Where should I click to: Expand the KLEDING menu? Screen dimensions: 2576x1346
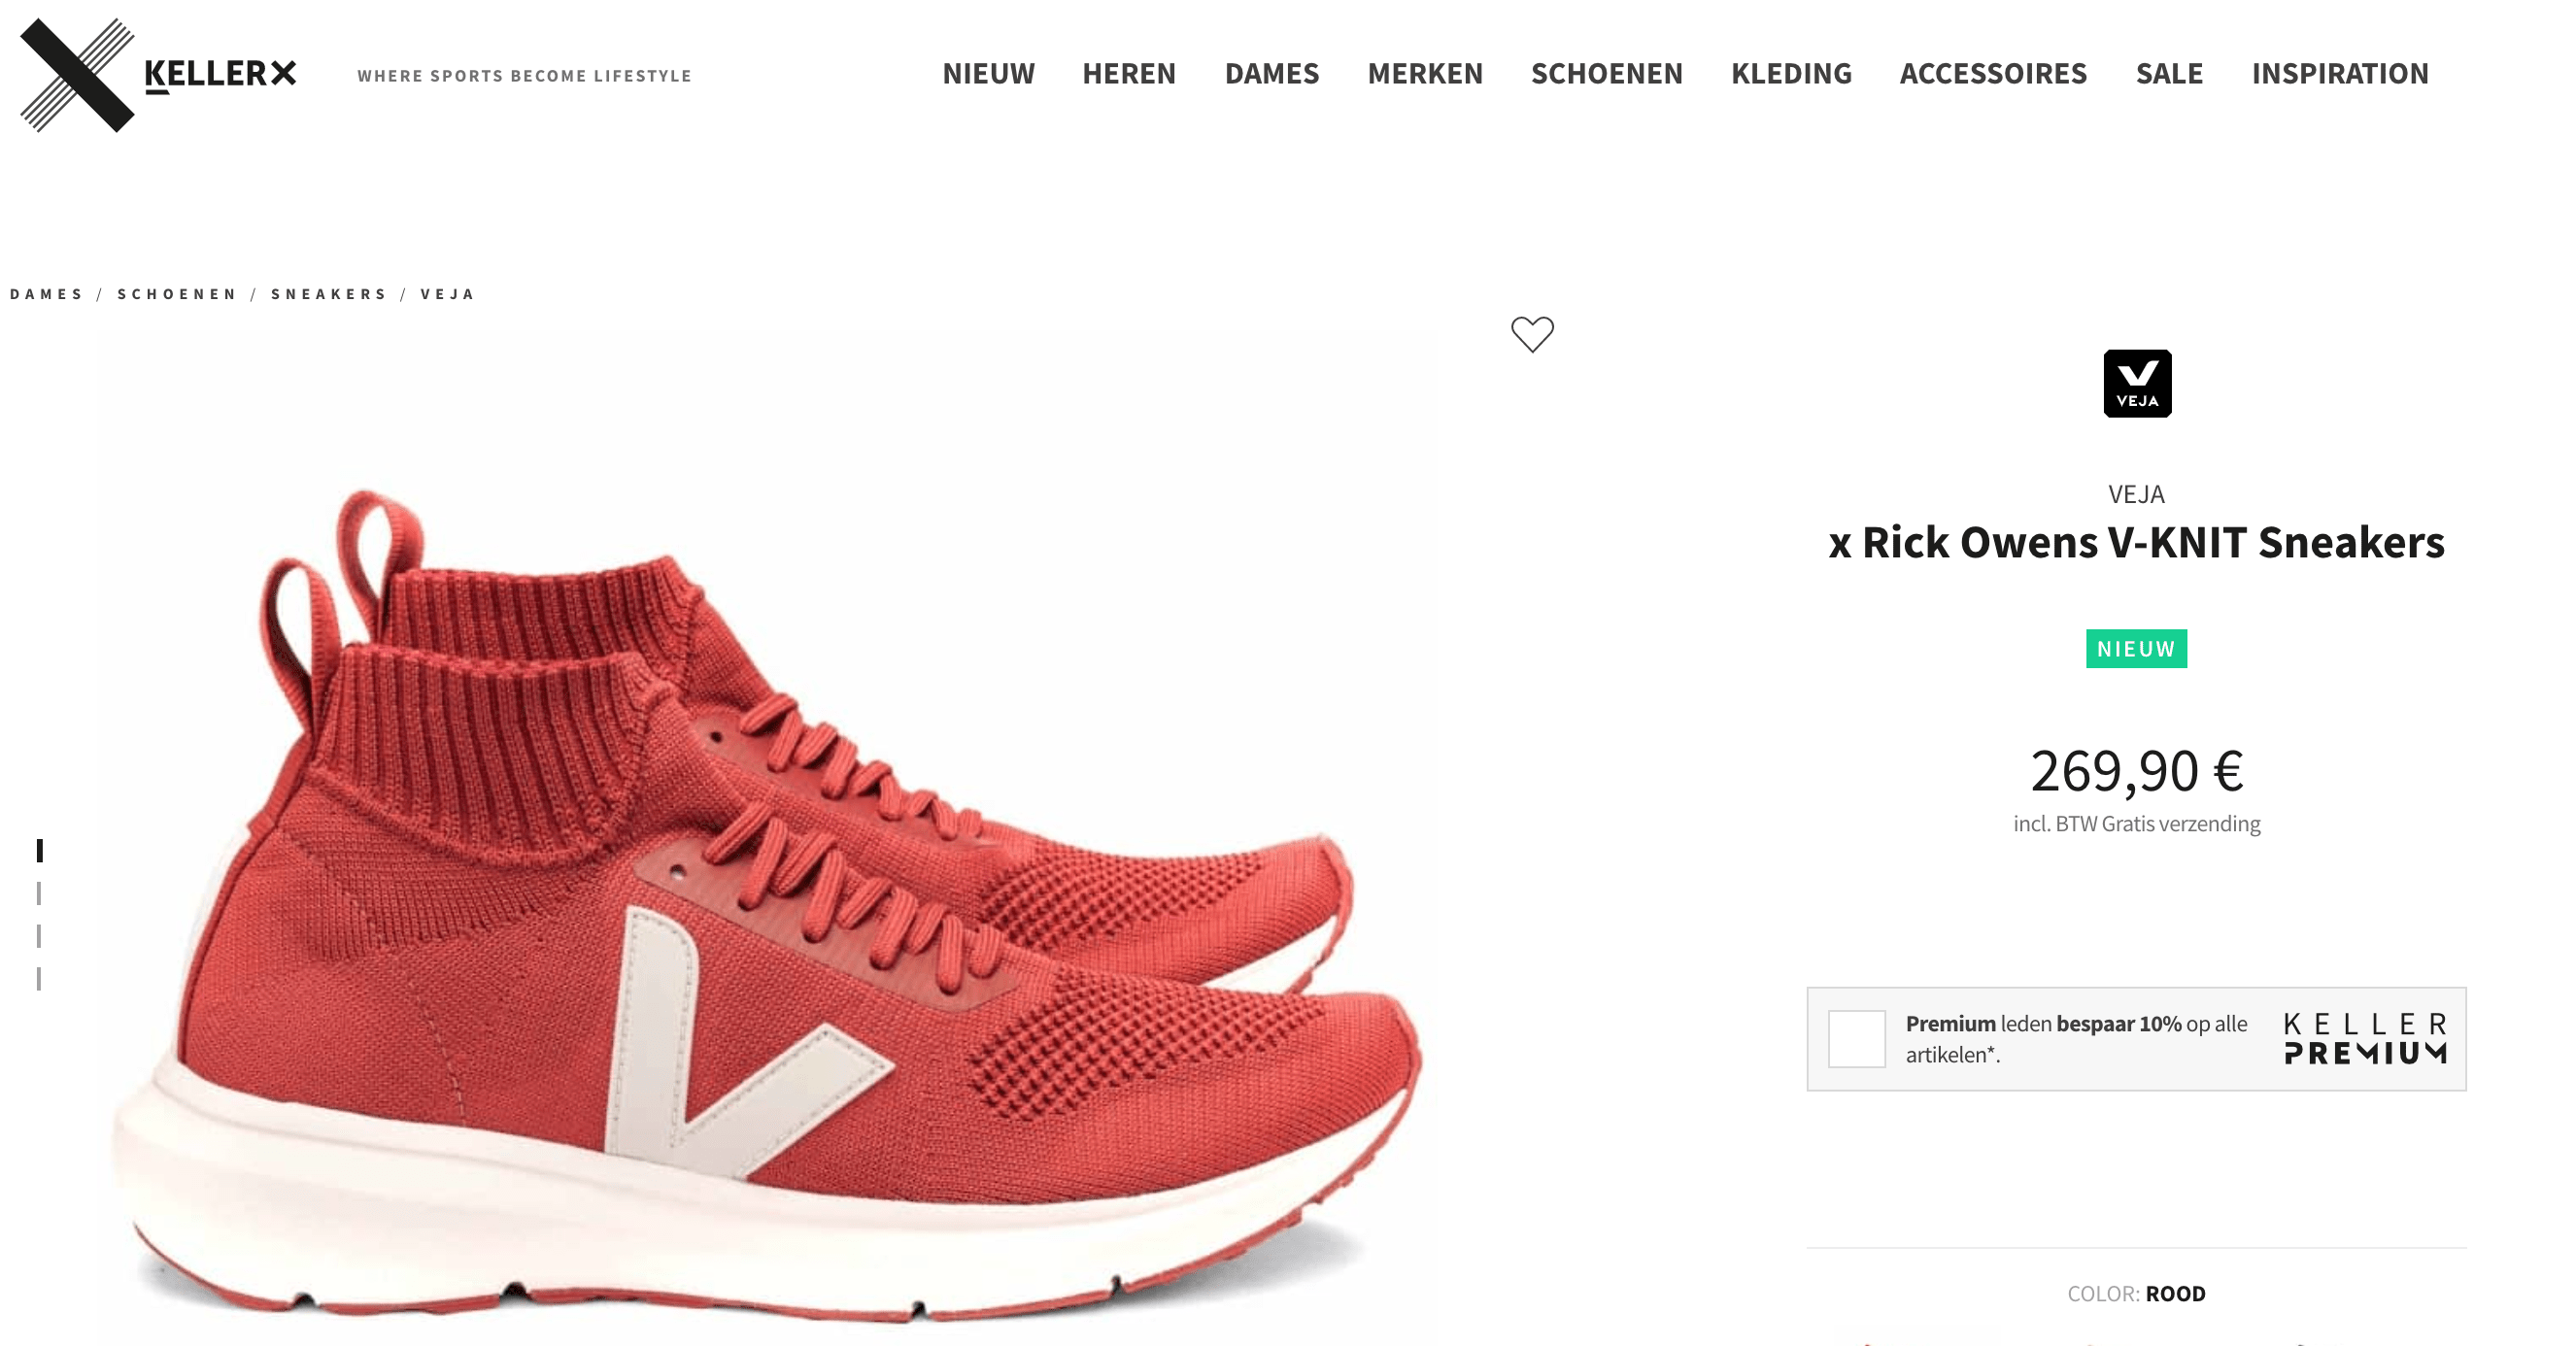click(x=1791, y=74)
